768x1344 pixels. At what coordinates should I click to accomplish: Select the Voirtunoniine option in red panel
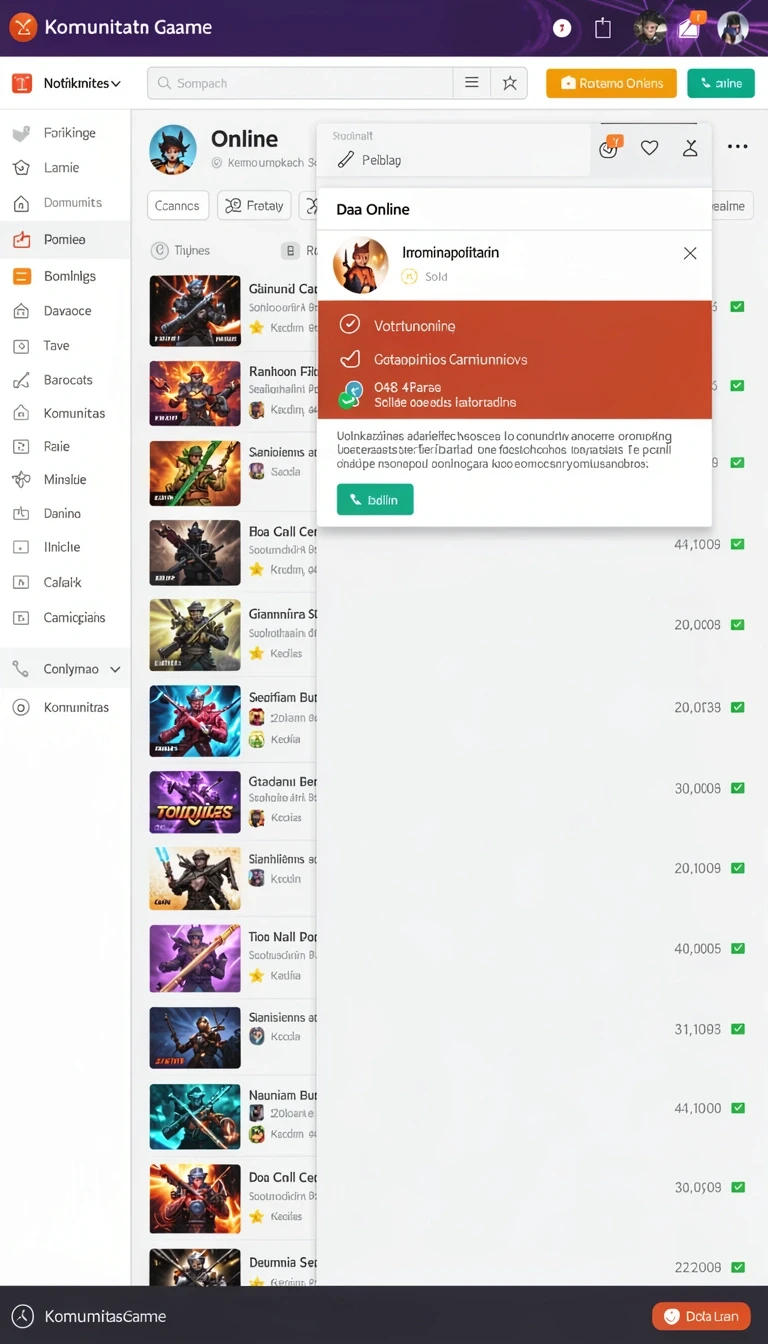click(x=514, y=325)
